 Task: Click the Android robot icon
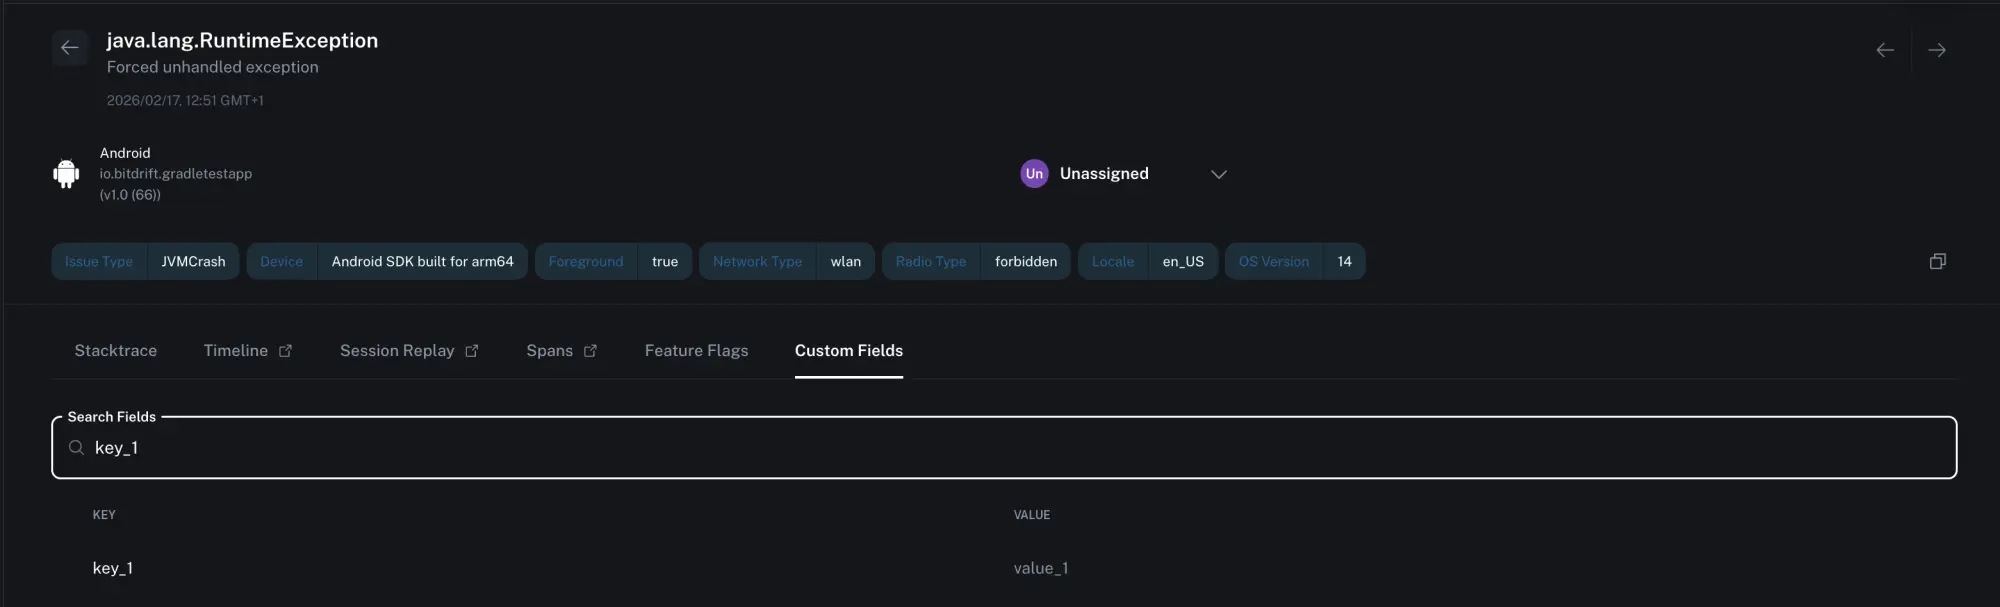66,174
